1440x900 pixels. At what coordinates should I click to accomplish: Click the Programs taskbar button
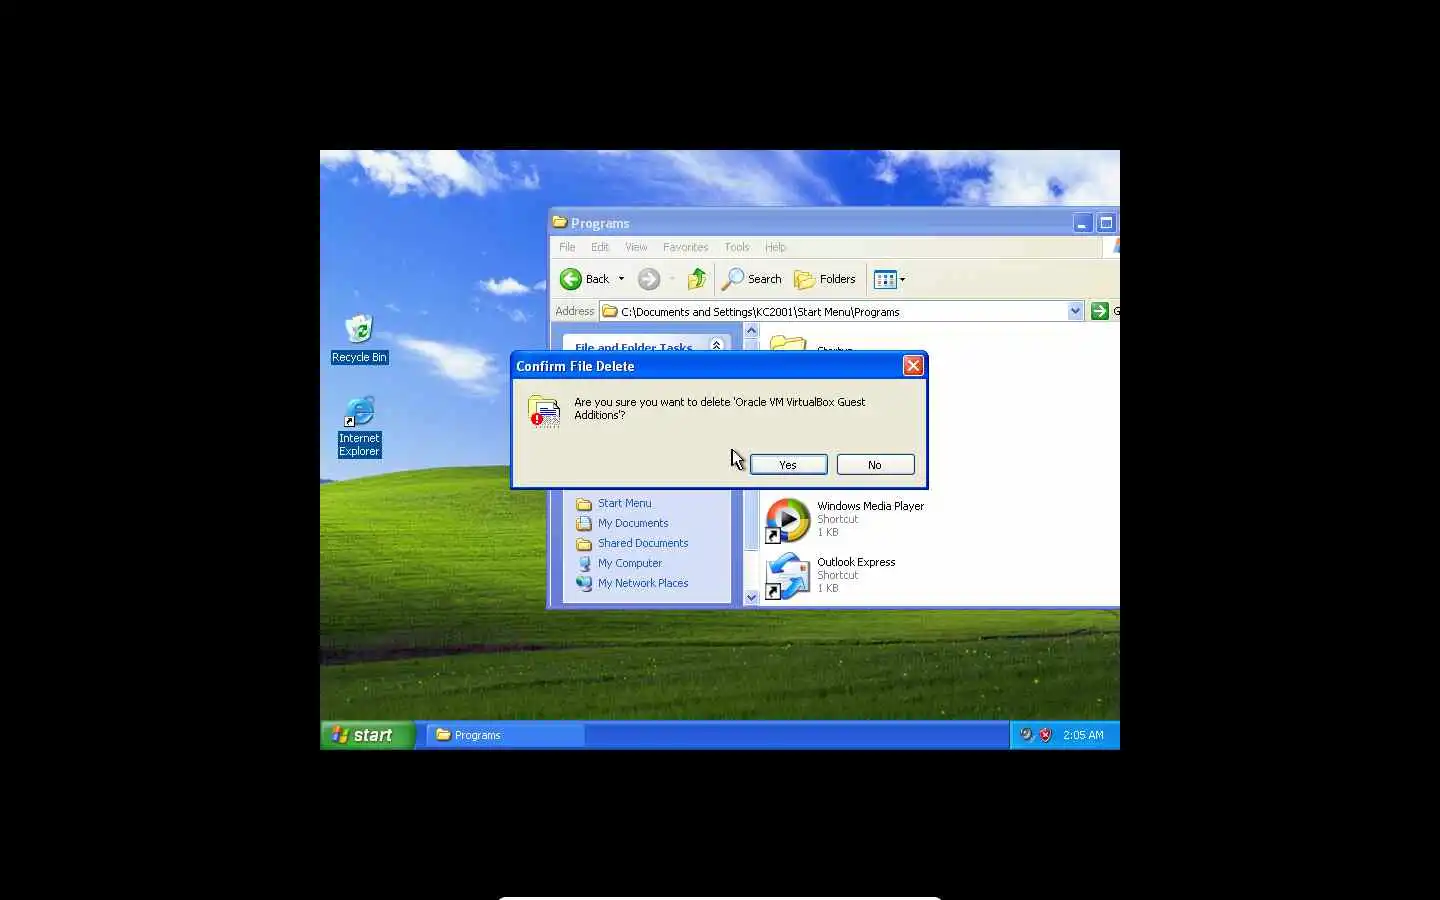click(505, 735)
